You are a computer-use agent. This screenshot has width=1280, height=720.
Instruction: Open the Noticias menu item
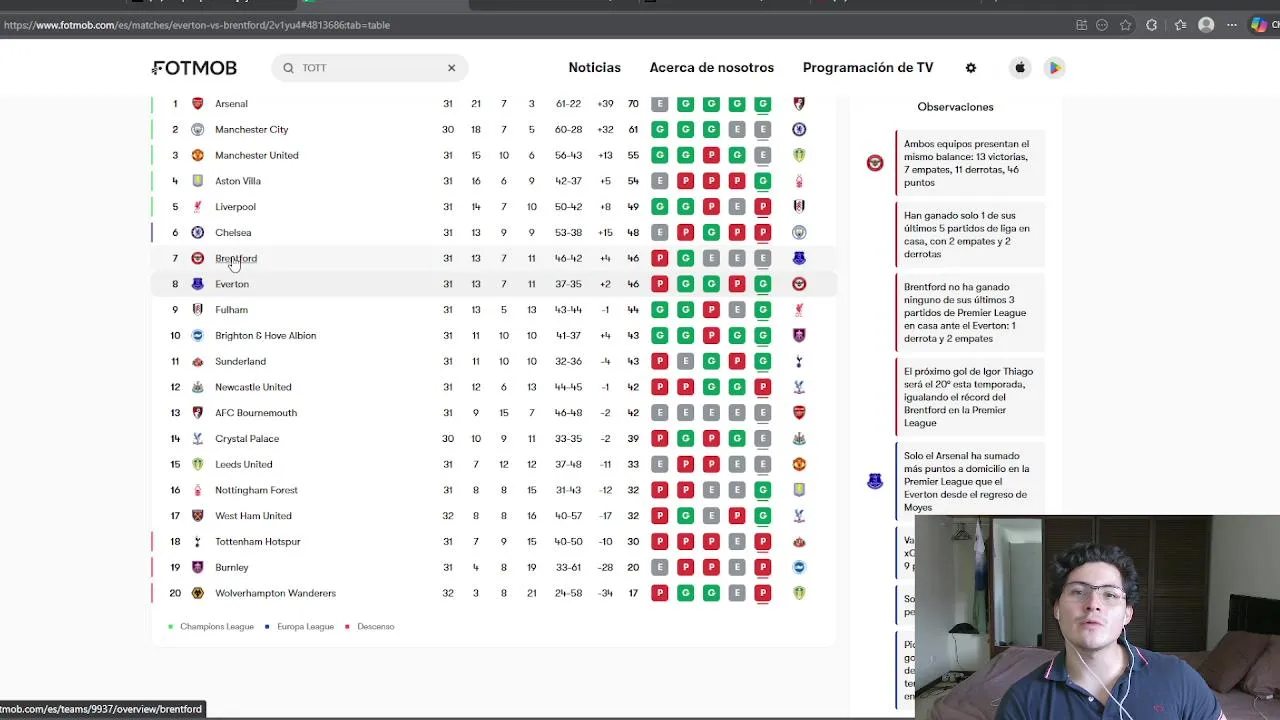tap(594, 68)
